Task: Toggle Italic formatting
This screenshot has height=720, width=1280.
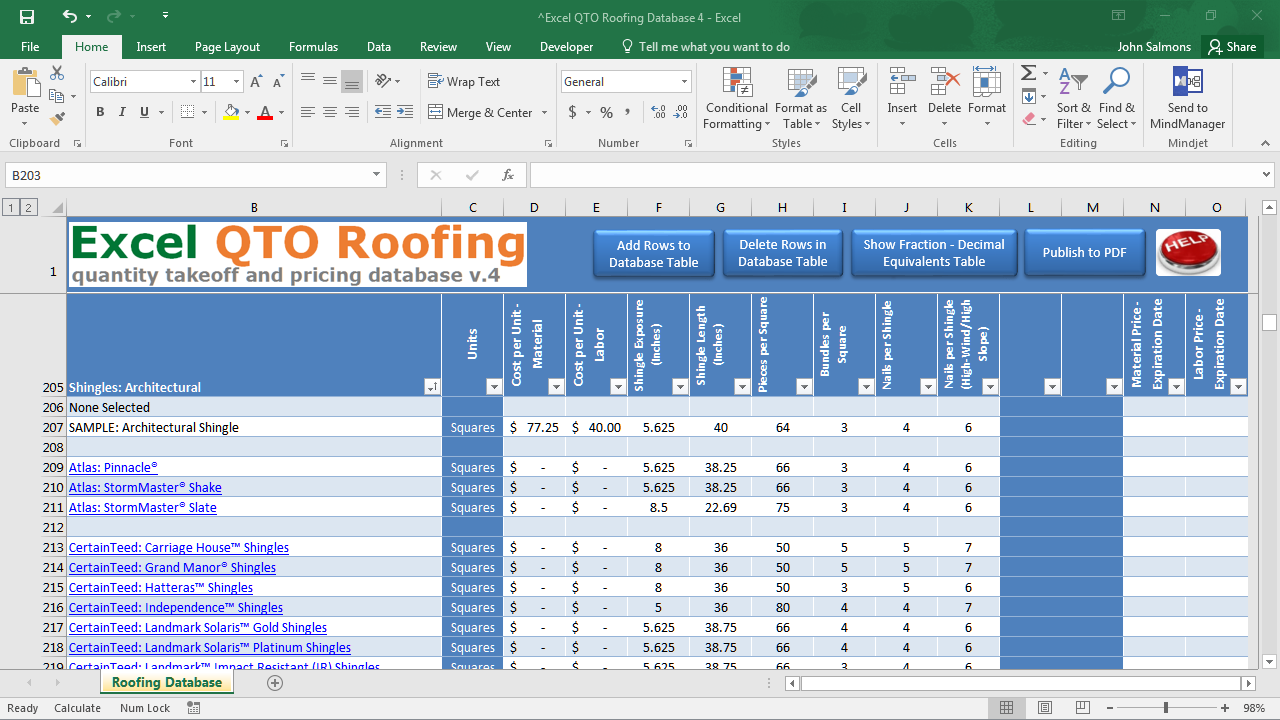Action: coord(123,112)
